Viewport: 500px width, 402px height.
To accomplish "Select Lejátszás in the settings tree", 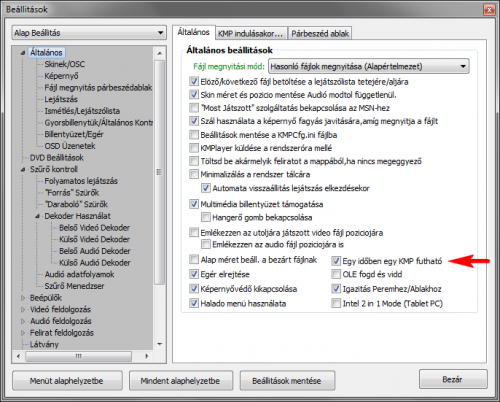I will coord(61,99).
